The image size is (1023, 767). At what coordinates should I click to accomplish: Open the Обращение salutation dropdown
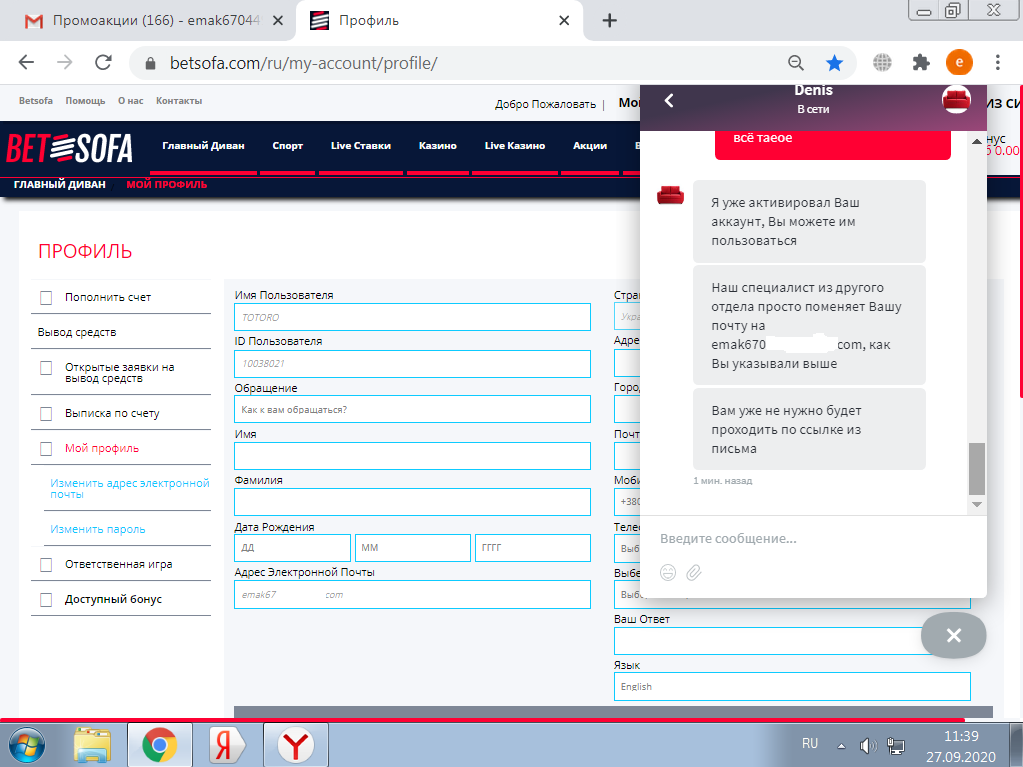(x=412, y=409)
